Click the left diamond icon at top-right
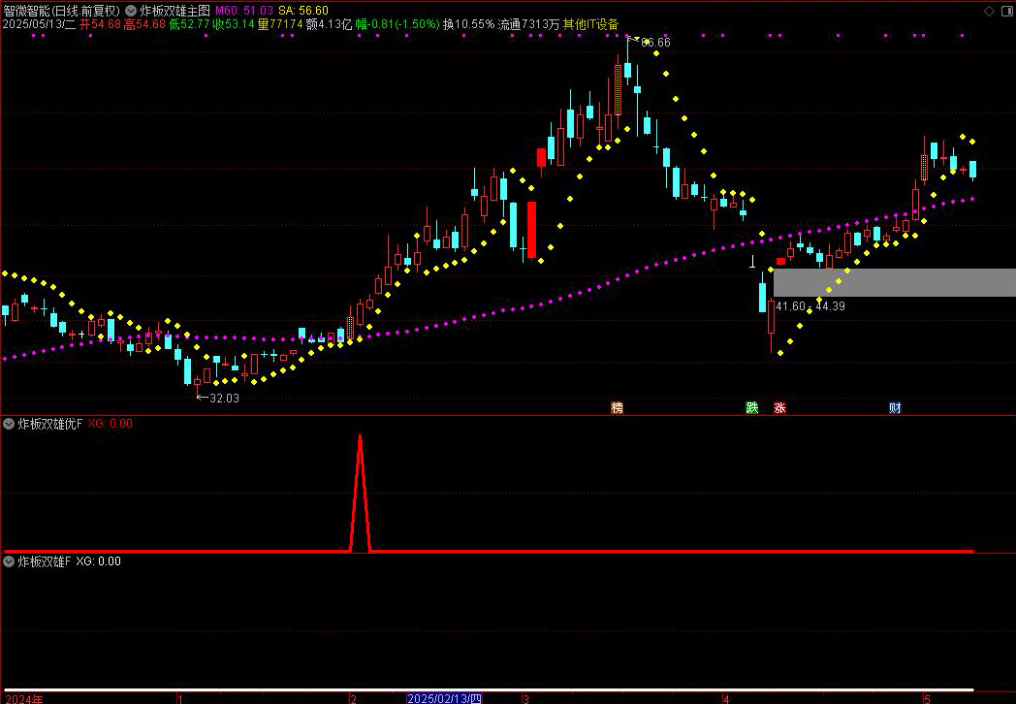The image size is (1016, 704). click(989, 10)
